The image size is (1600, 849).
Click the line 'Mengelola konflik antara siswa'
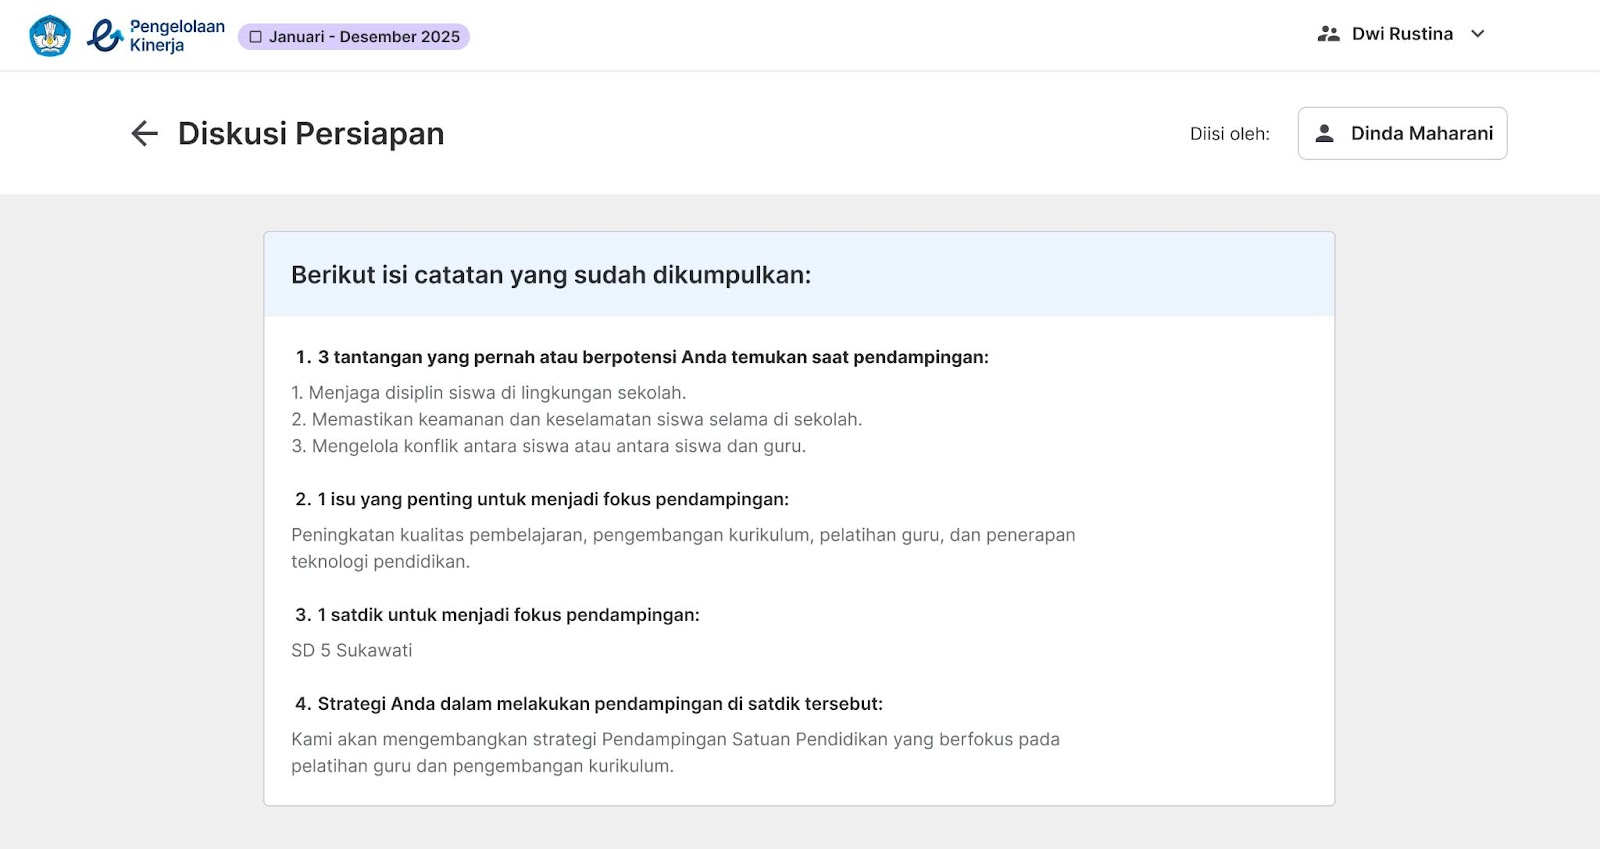click(548, 446)
